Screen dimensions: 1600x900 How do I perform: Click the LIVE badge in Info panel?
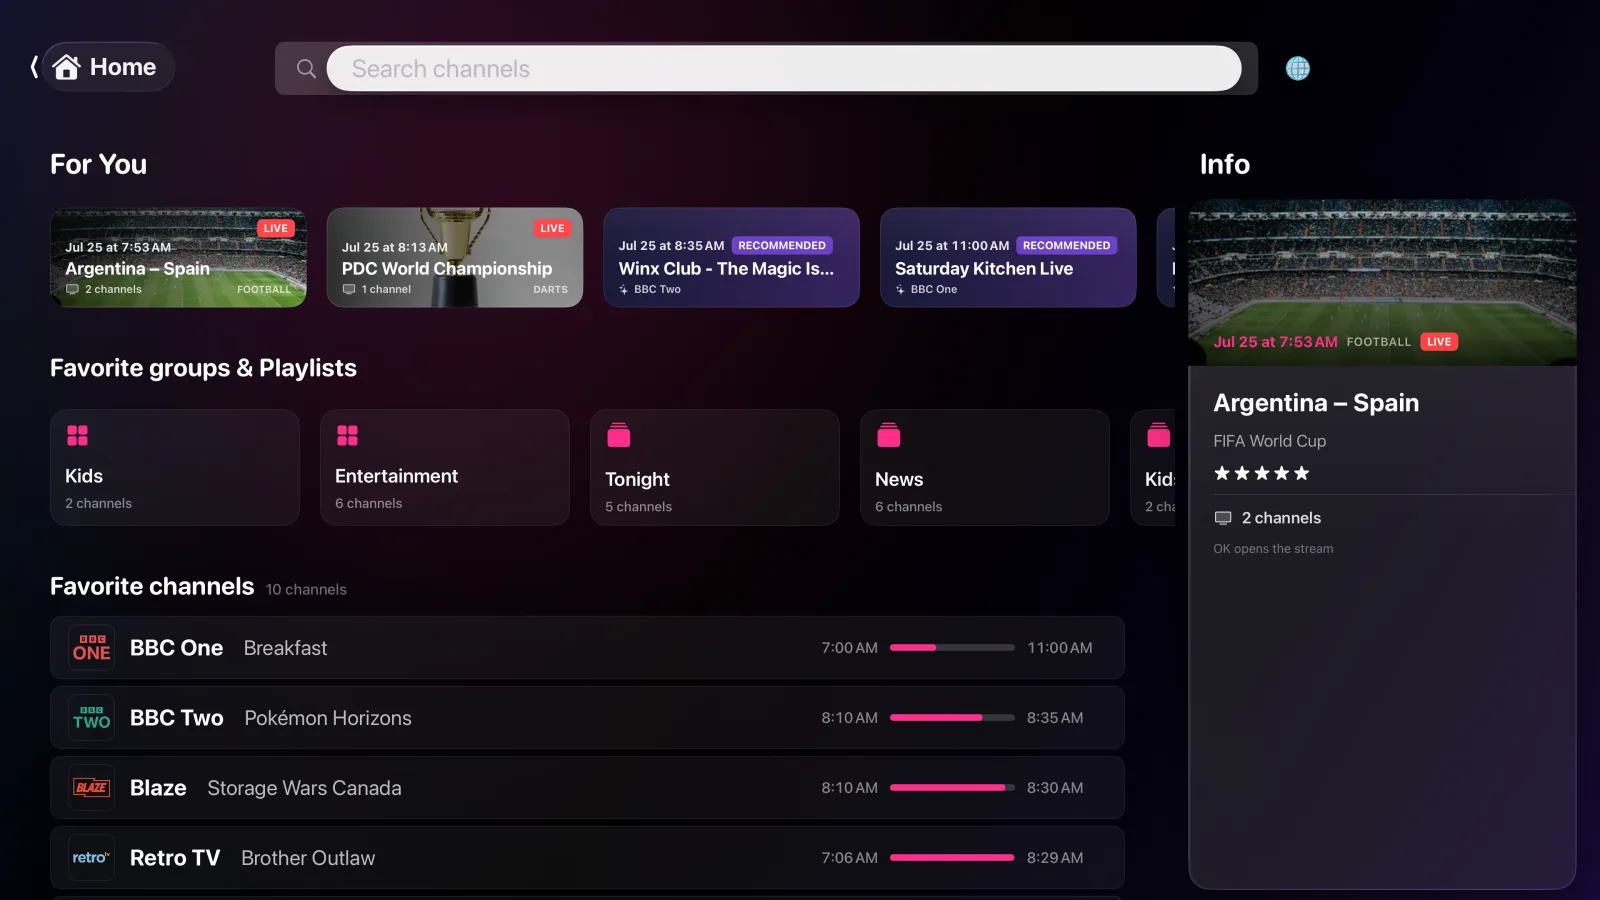[1439, 342]
